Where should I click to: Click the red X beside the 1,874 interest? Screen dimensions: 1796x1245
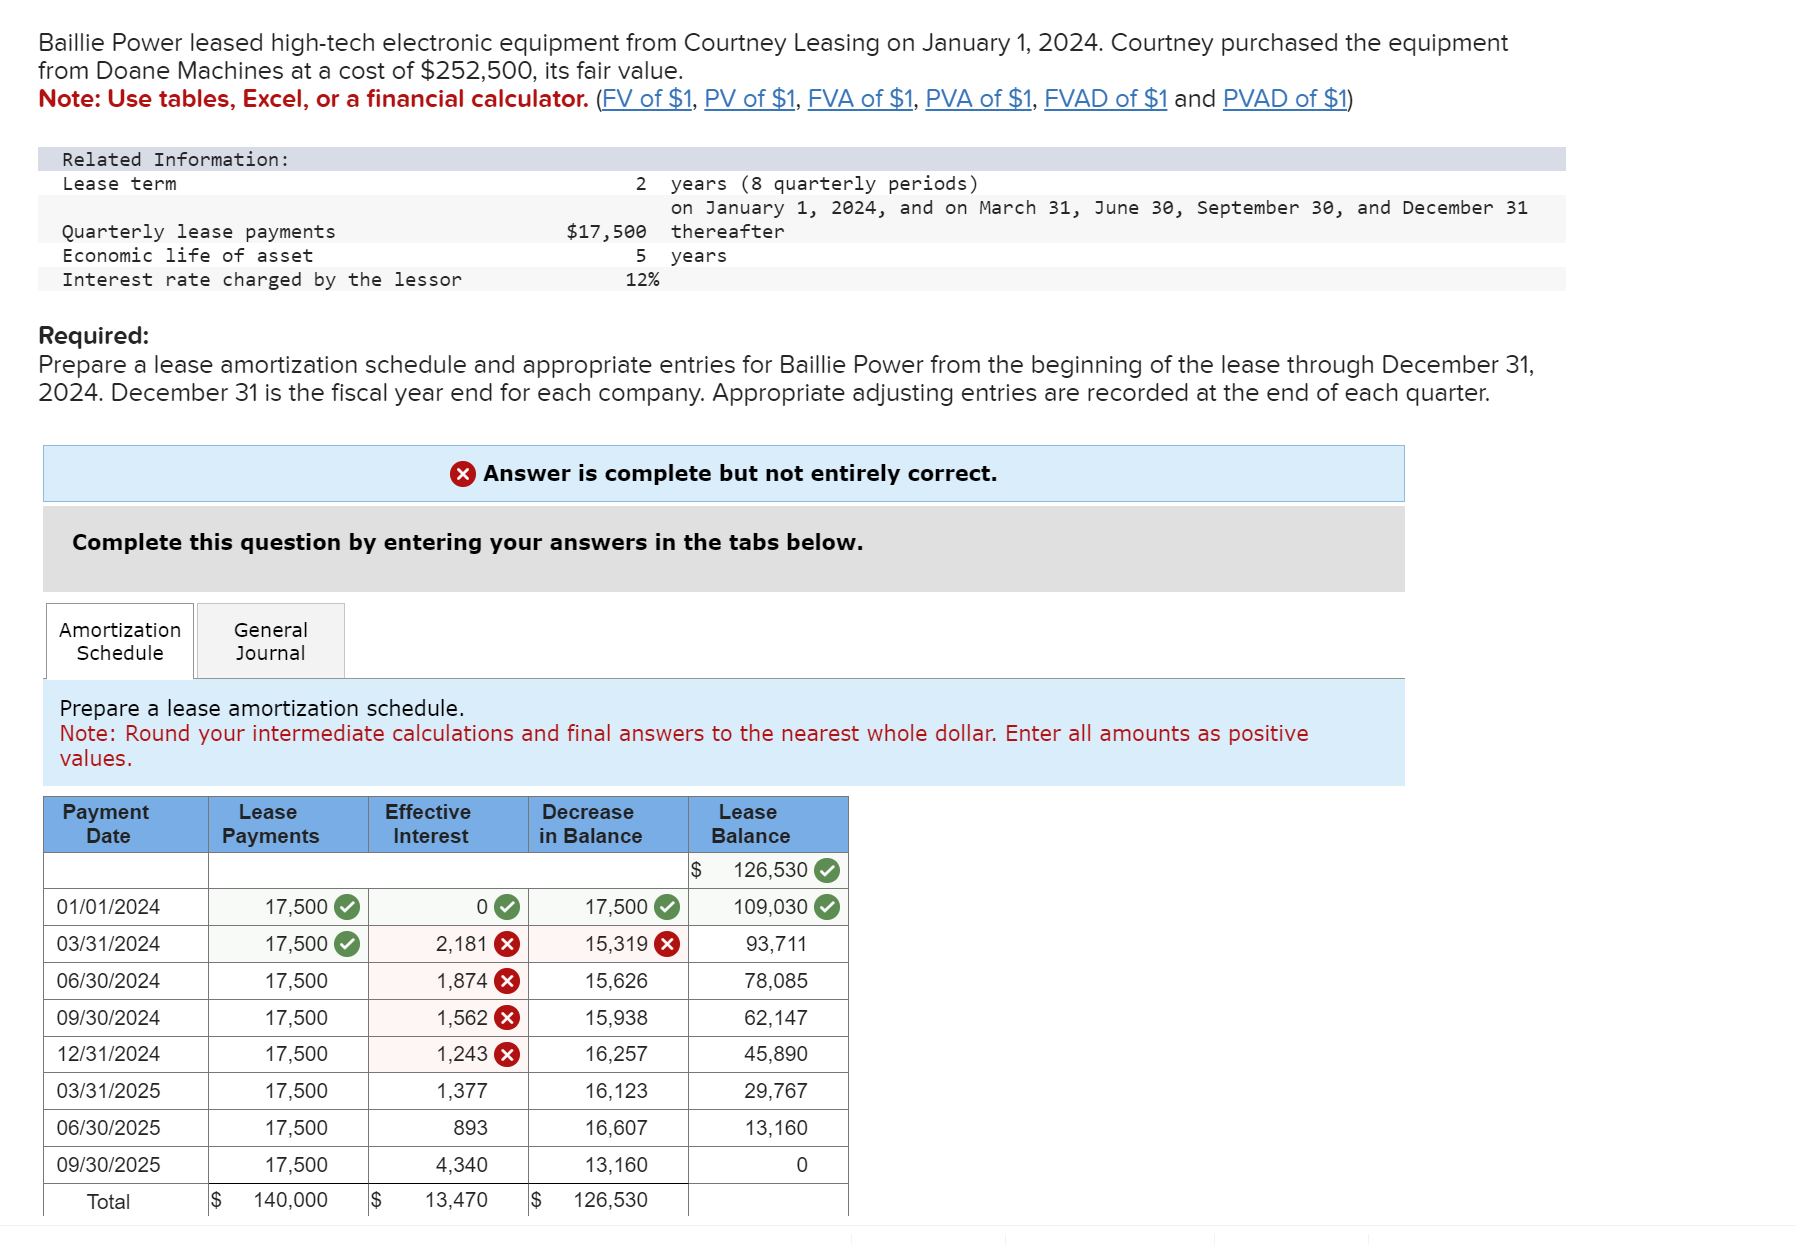tap(507, 981)
